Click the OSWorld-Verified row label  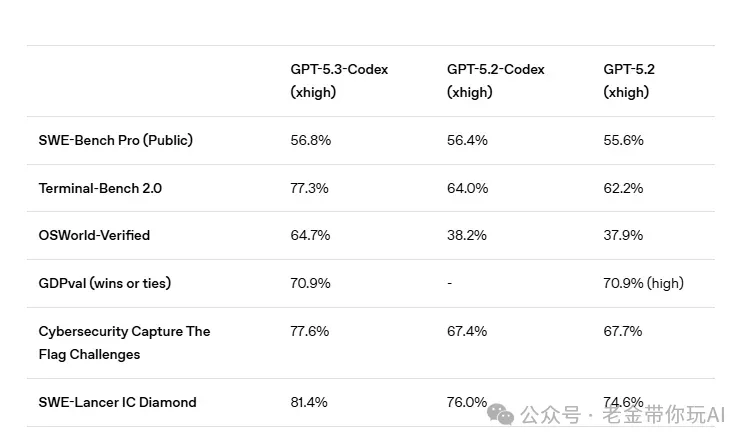94,235
